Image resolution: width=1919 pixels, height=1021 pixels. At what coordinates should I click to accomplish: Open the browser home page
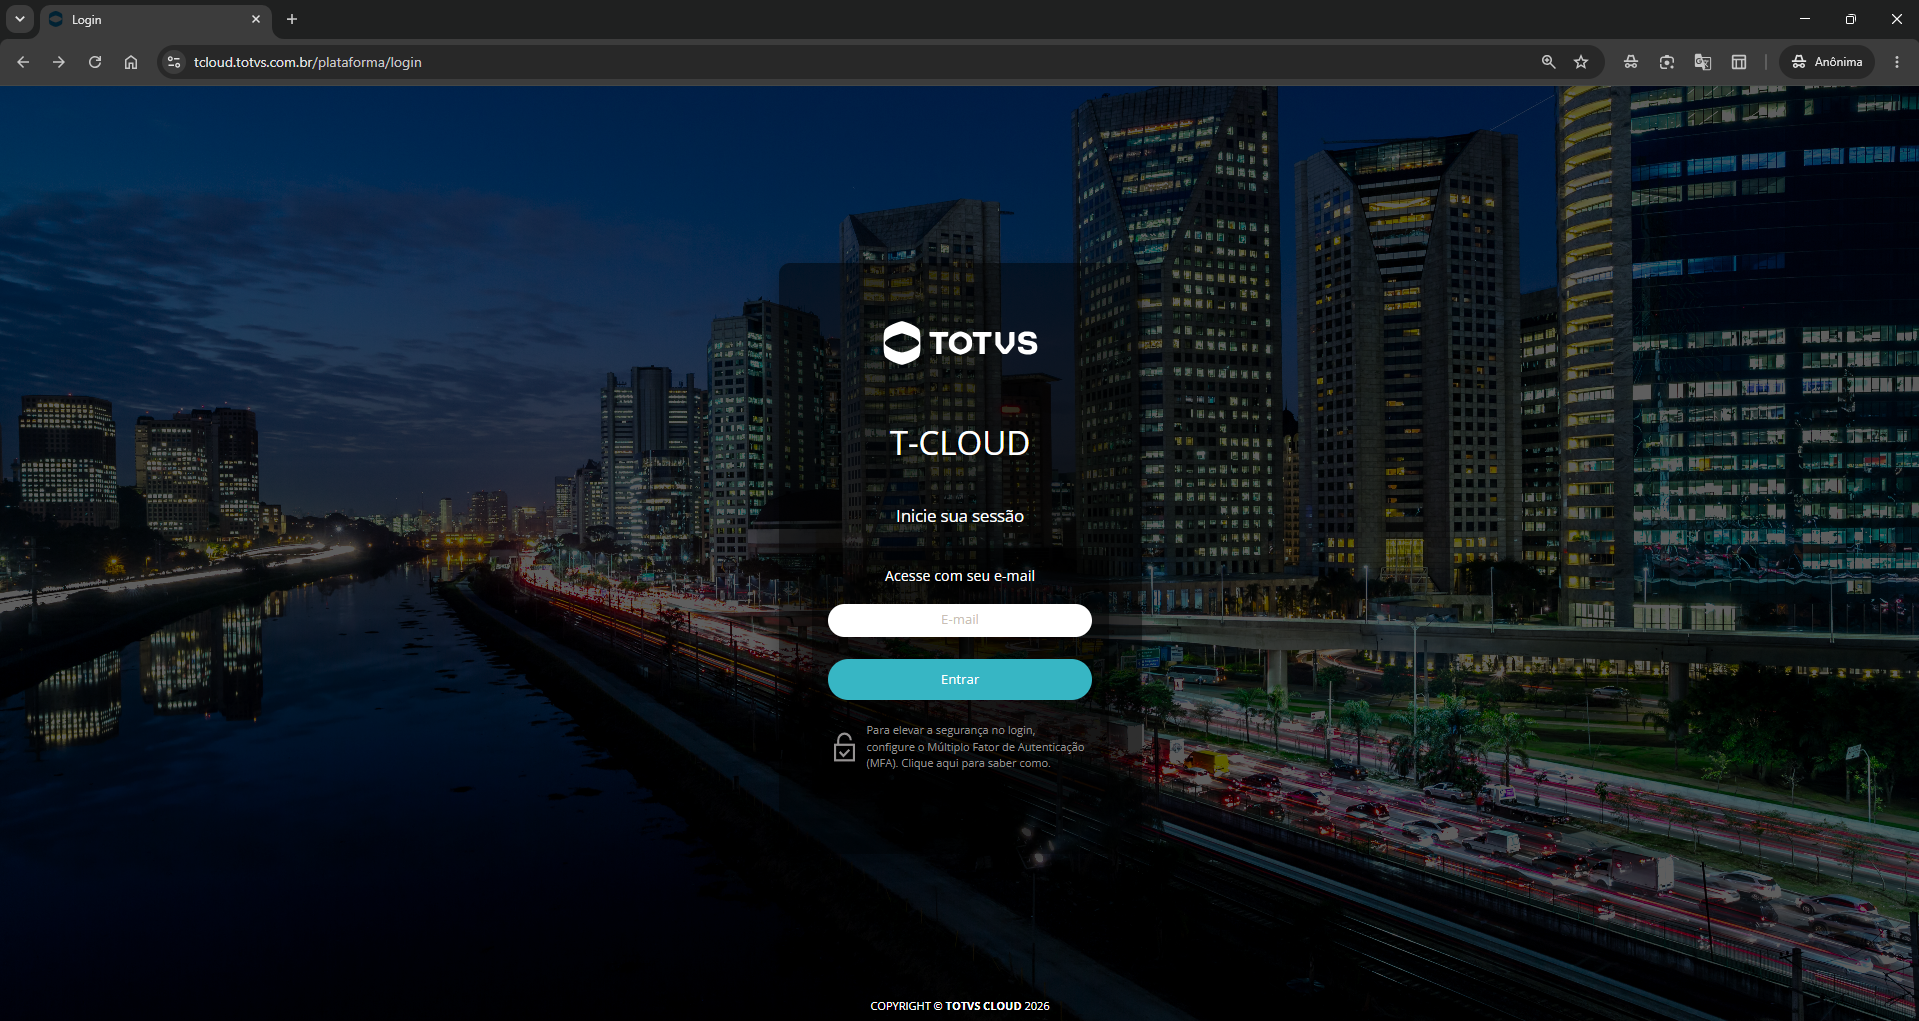point(131,62)
